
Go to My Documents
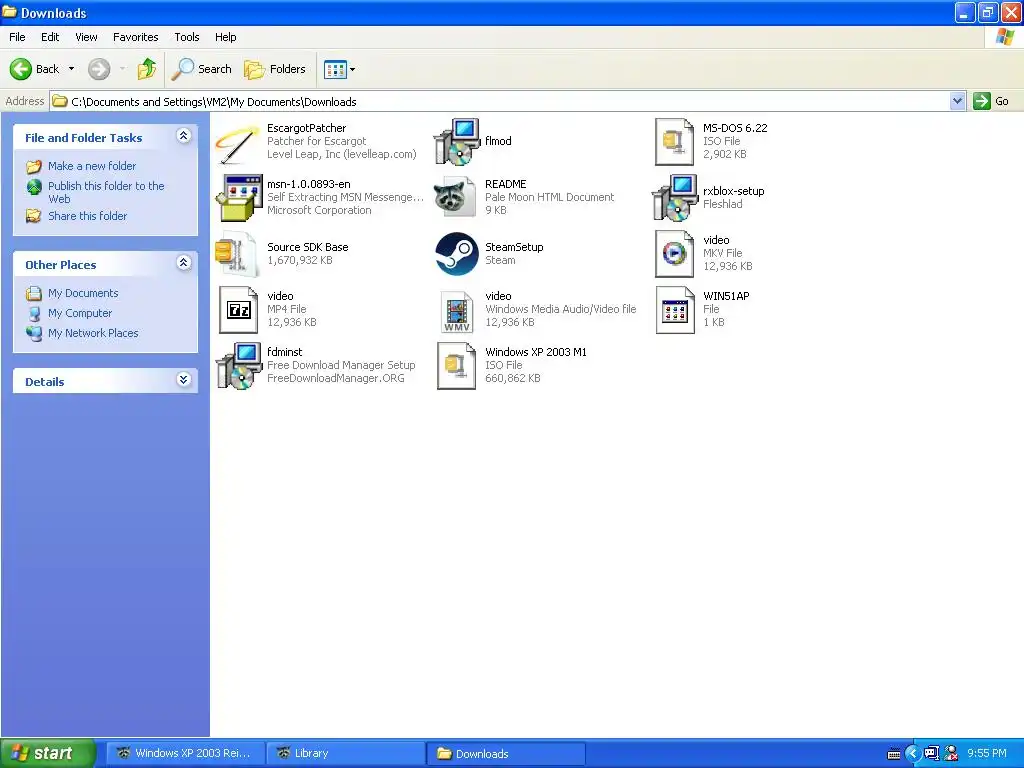[x=83, y=293]
